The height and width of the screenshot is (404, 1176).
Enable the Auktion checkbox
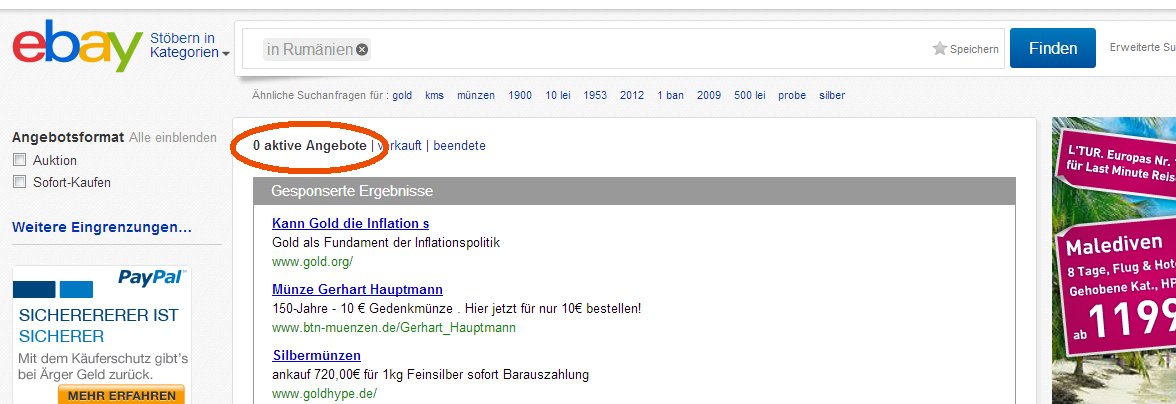[x=19, y=160]
